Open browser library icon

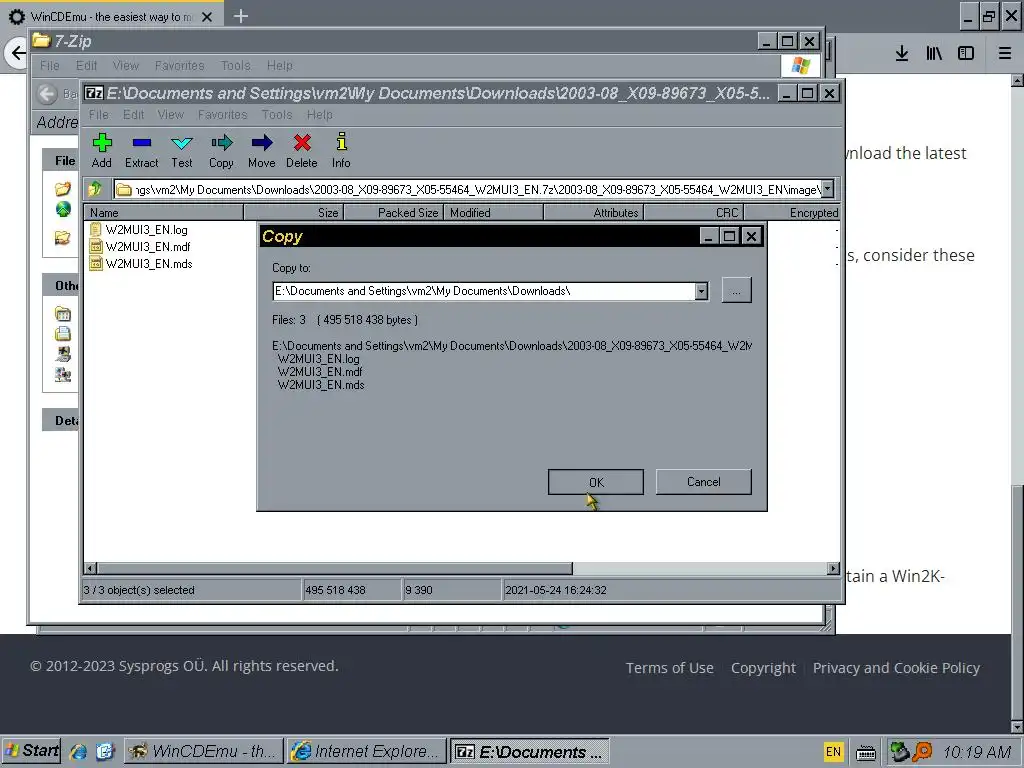click(x=934, y=54)
